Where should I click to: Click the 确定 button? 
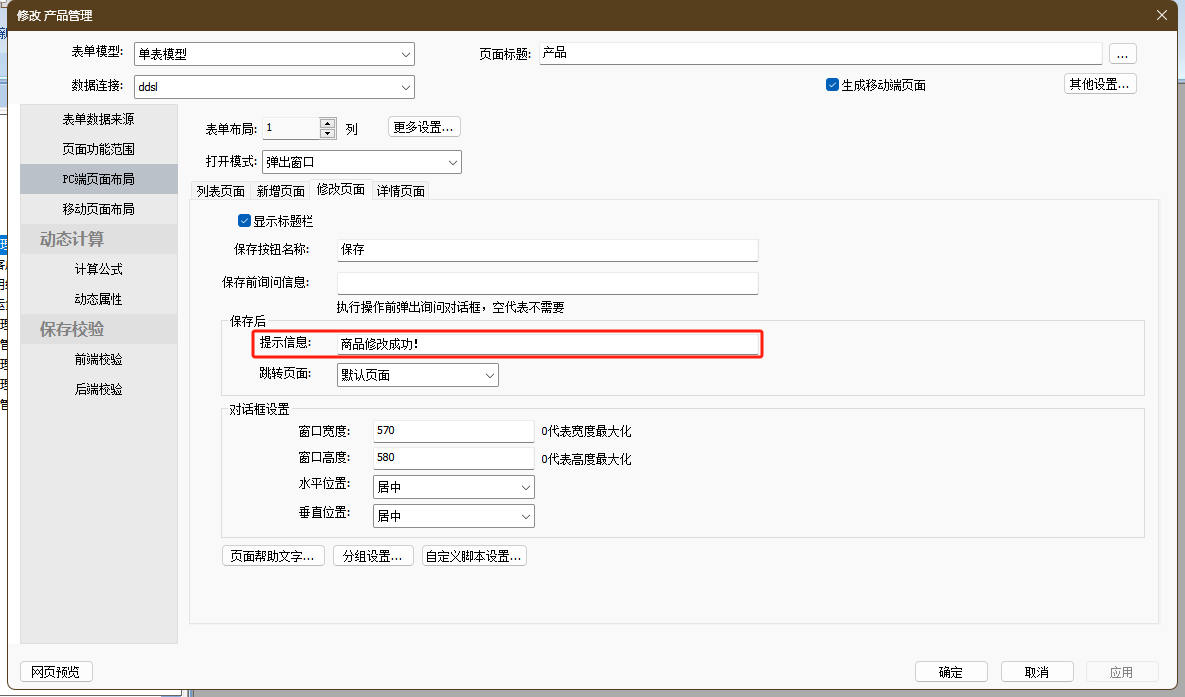[x=951, y=672]
